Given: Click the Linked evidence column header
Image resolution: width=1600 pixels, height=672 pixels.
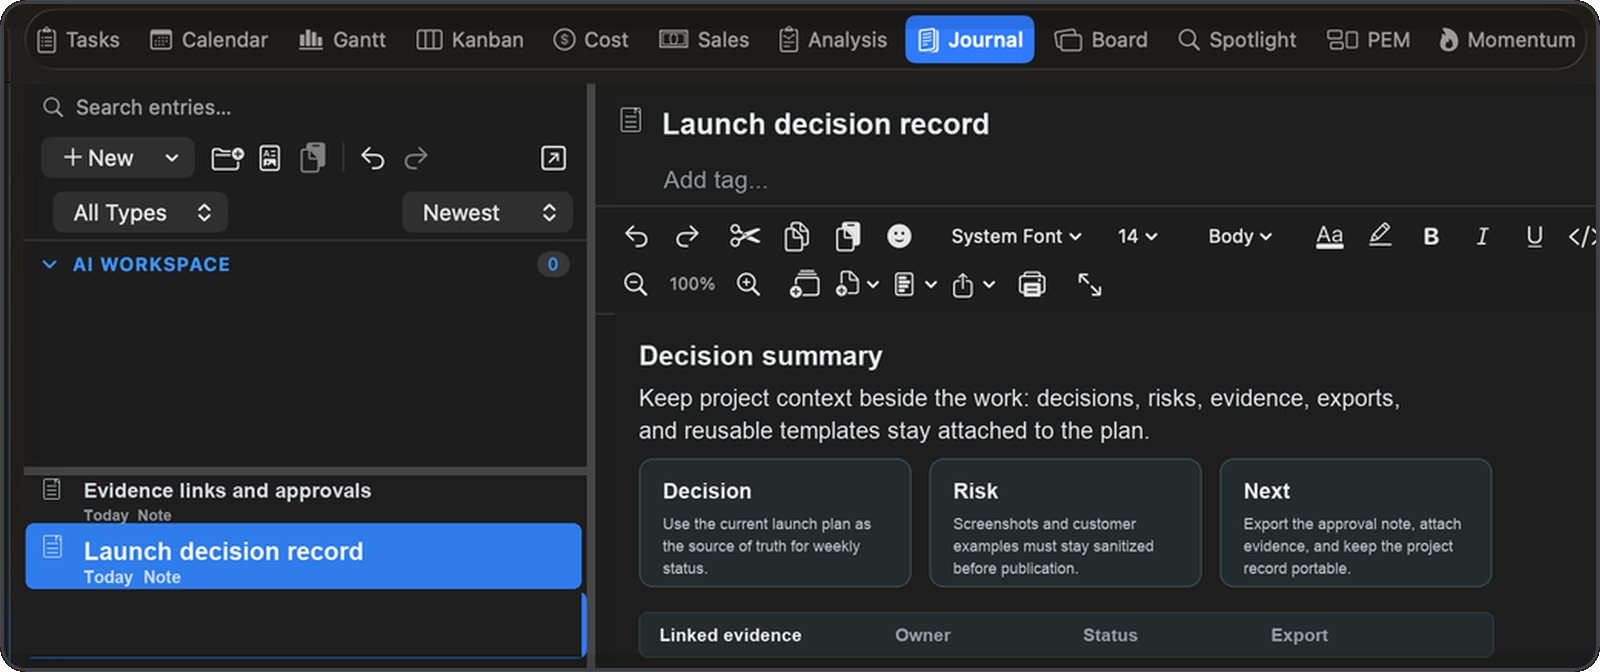Looking at the screenshot, I should tap(730, 635).
